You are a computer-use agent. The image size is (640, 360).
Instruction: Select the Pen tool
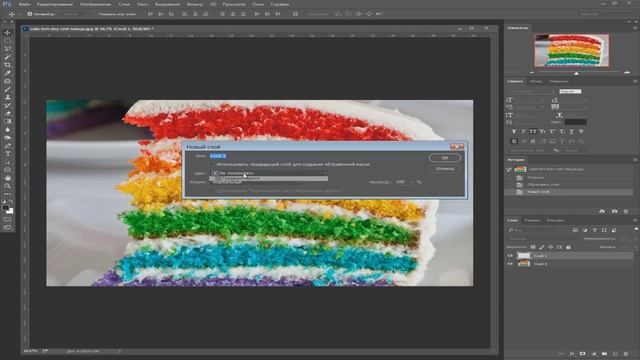(7, 146)
